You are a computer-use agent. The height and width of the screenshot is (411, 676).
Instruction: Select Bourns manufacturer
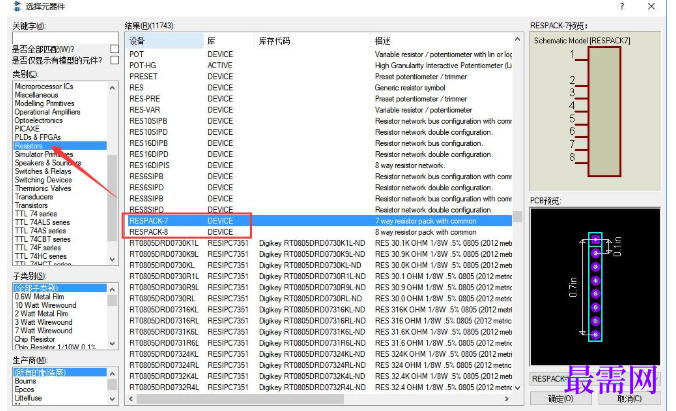[25, 381]
